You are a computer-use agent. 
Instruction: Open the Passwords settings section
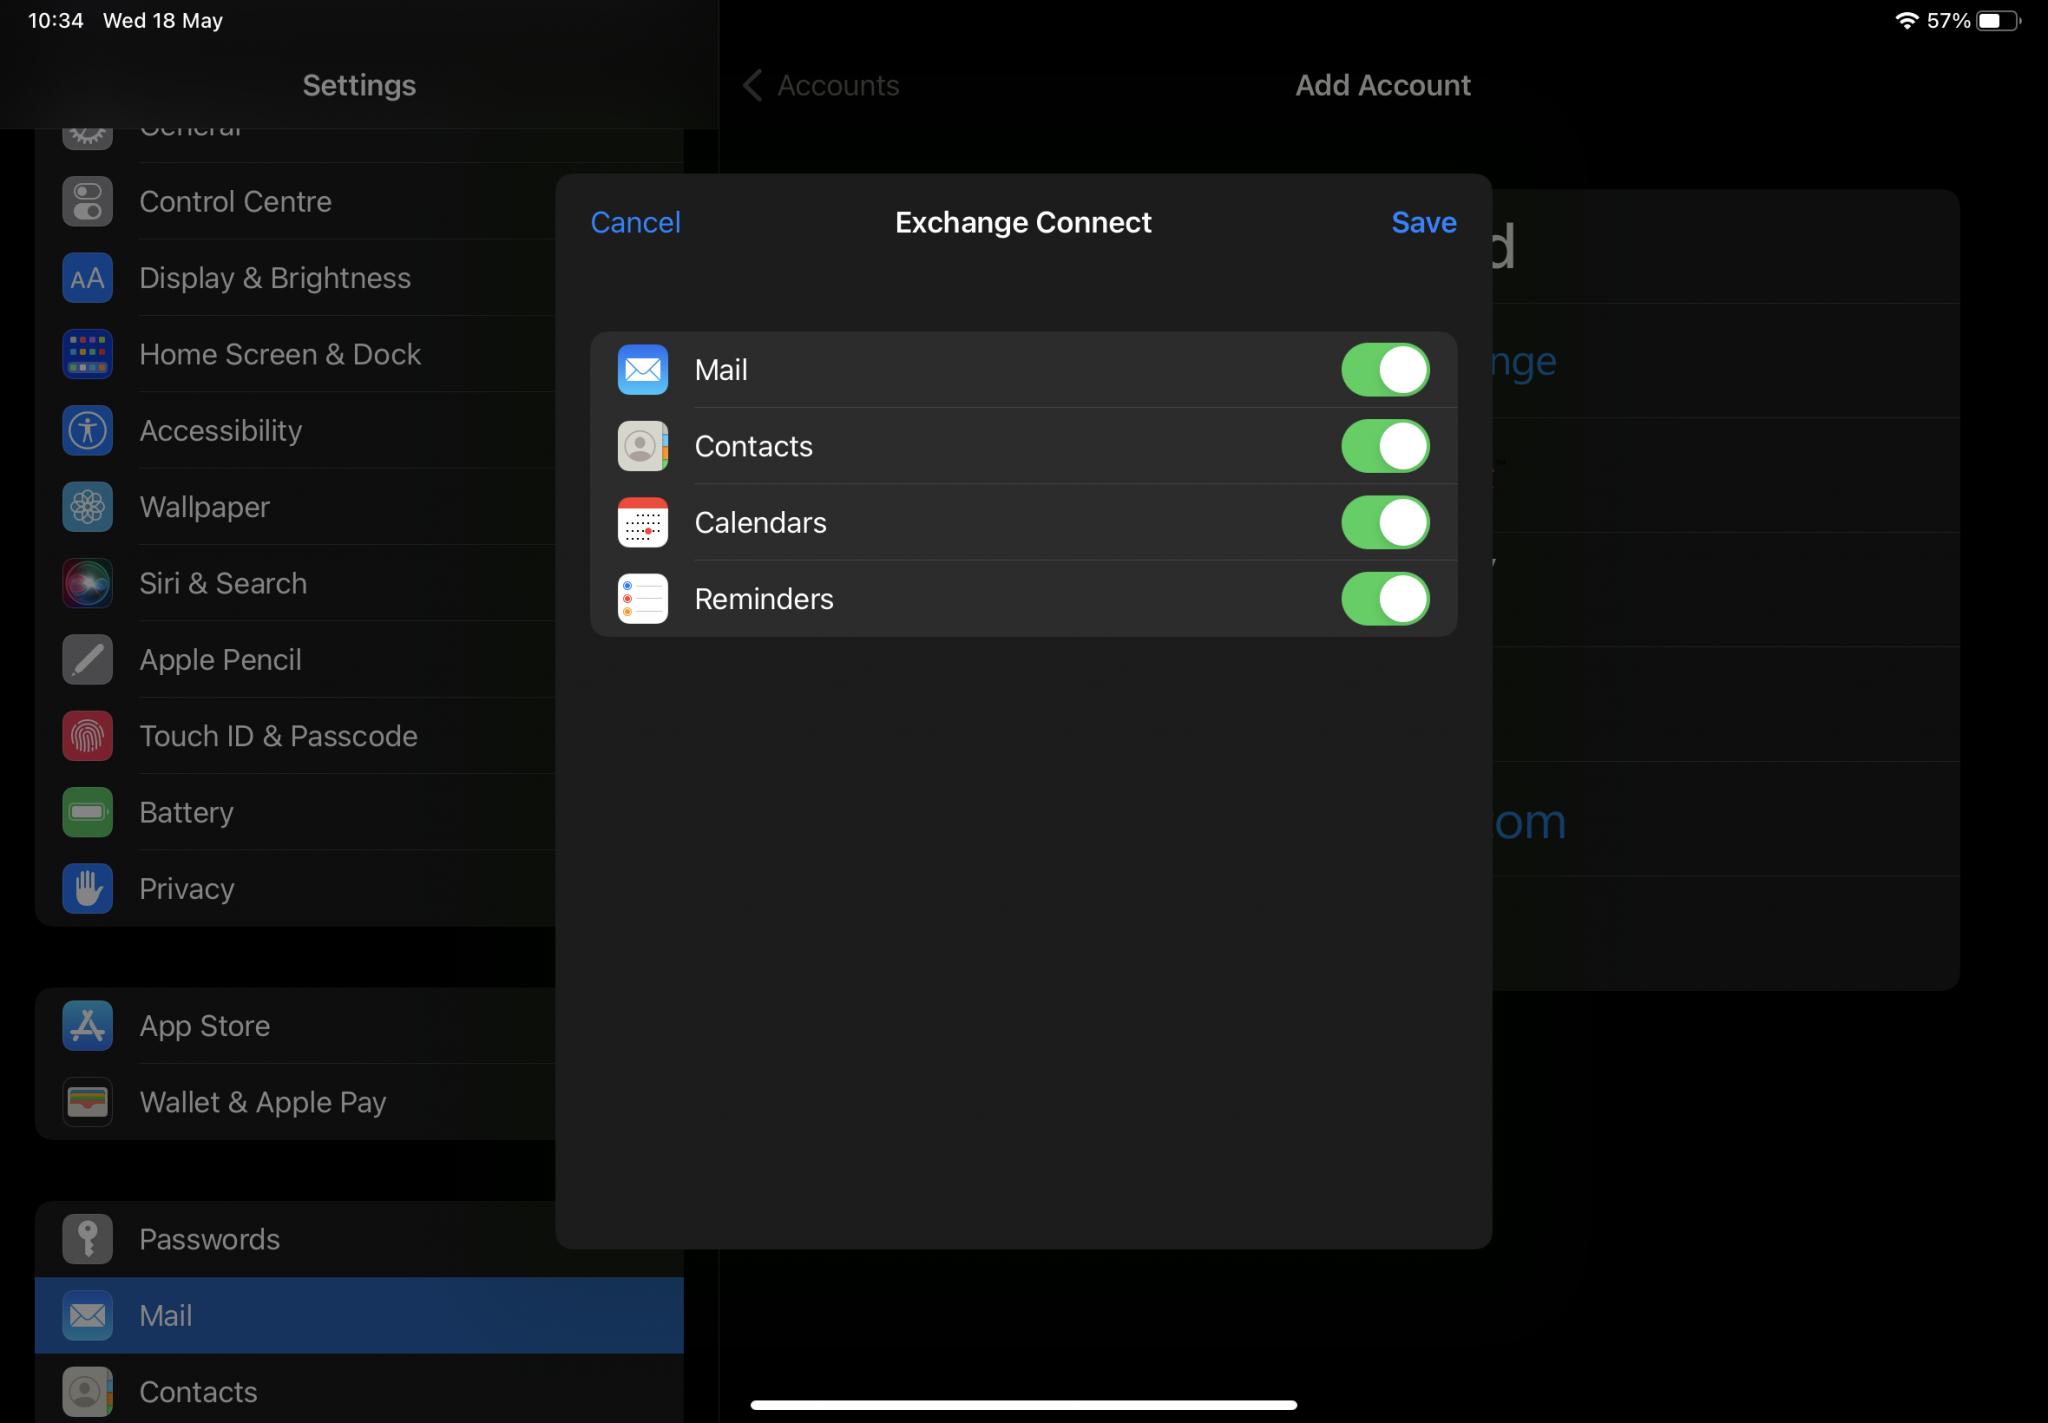click(210, 1238)
